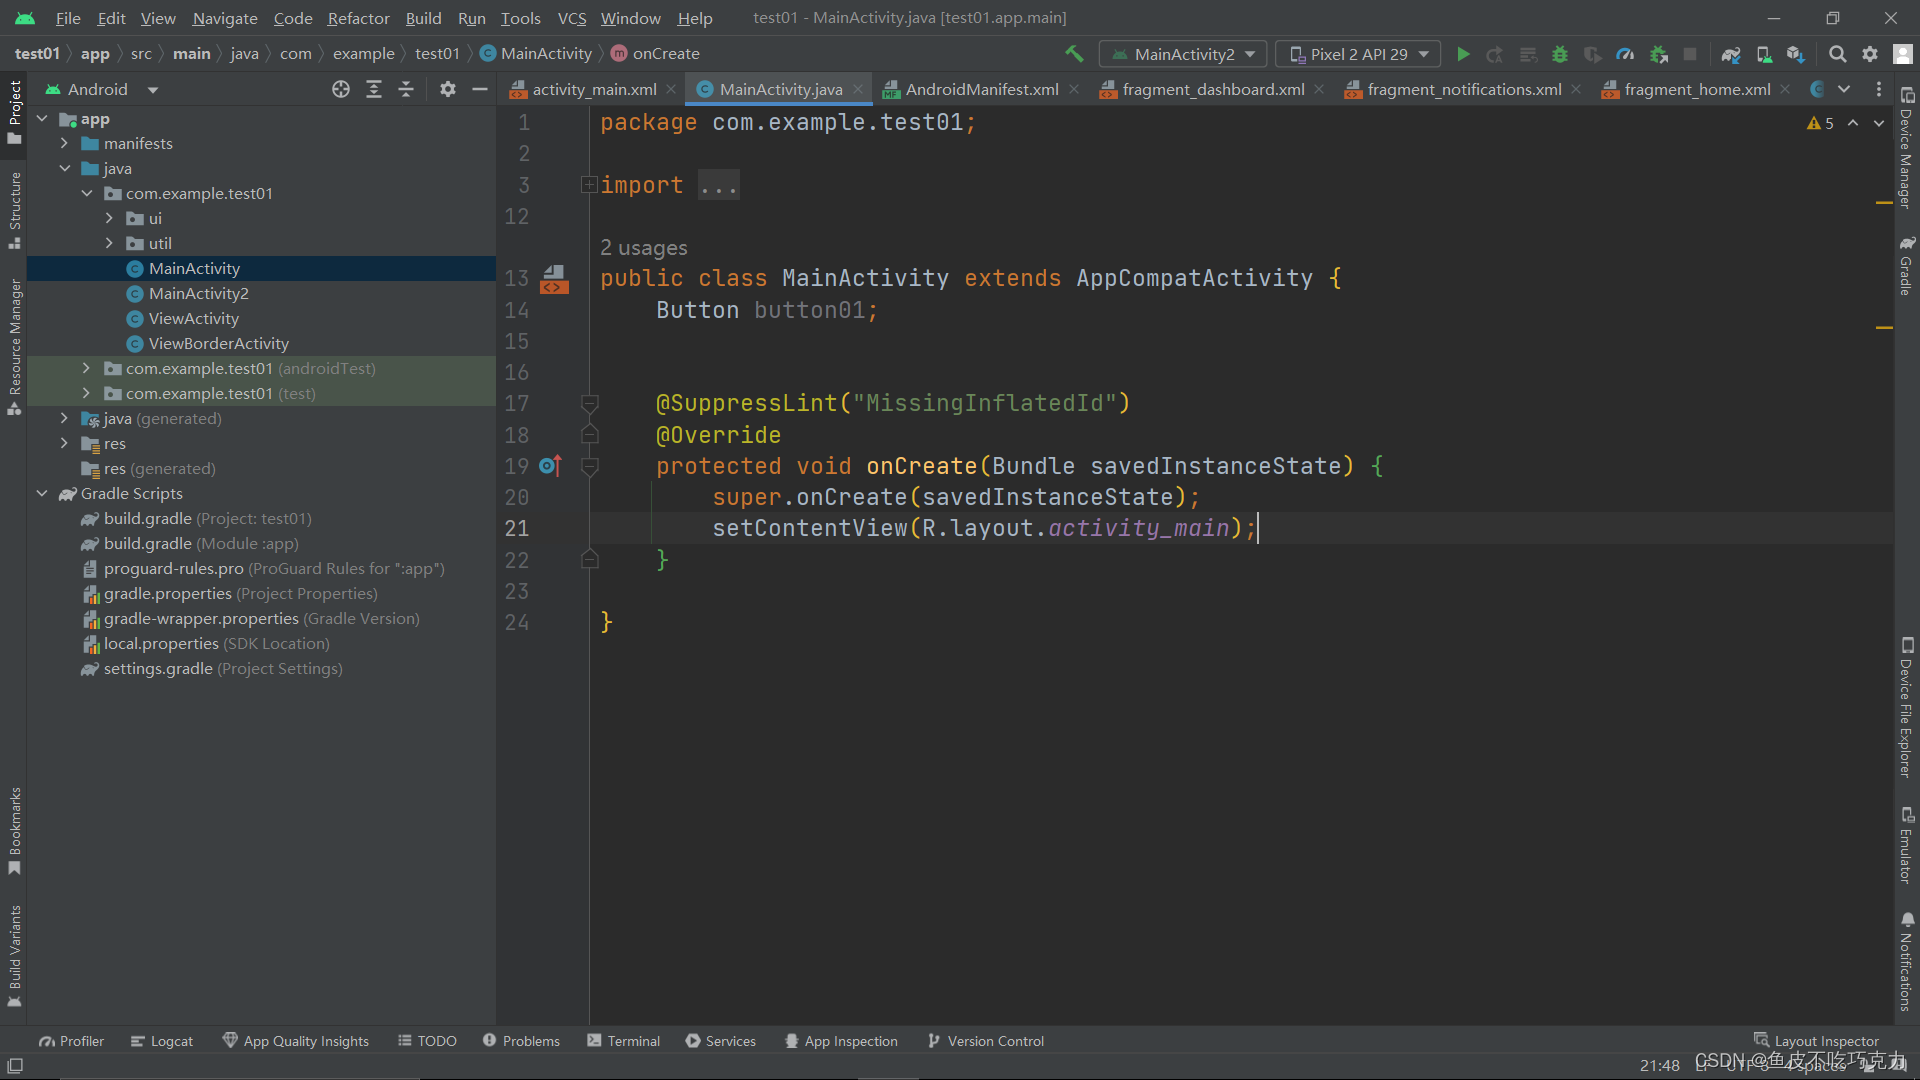Open Pixel 2 API 29 device dropdown
The width and height of the screenshot is (1920, 1080).
coord(1358,54)
